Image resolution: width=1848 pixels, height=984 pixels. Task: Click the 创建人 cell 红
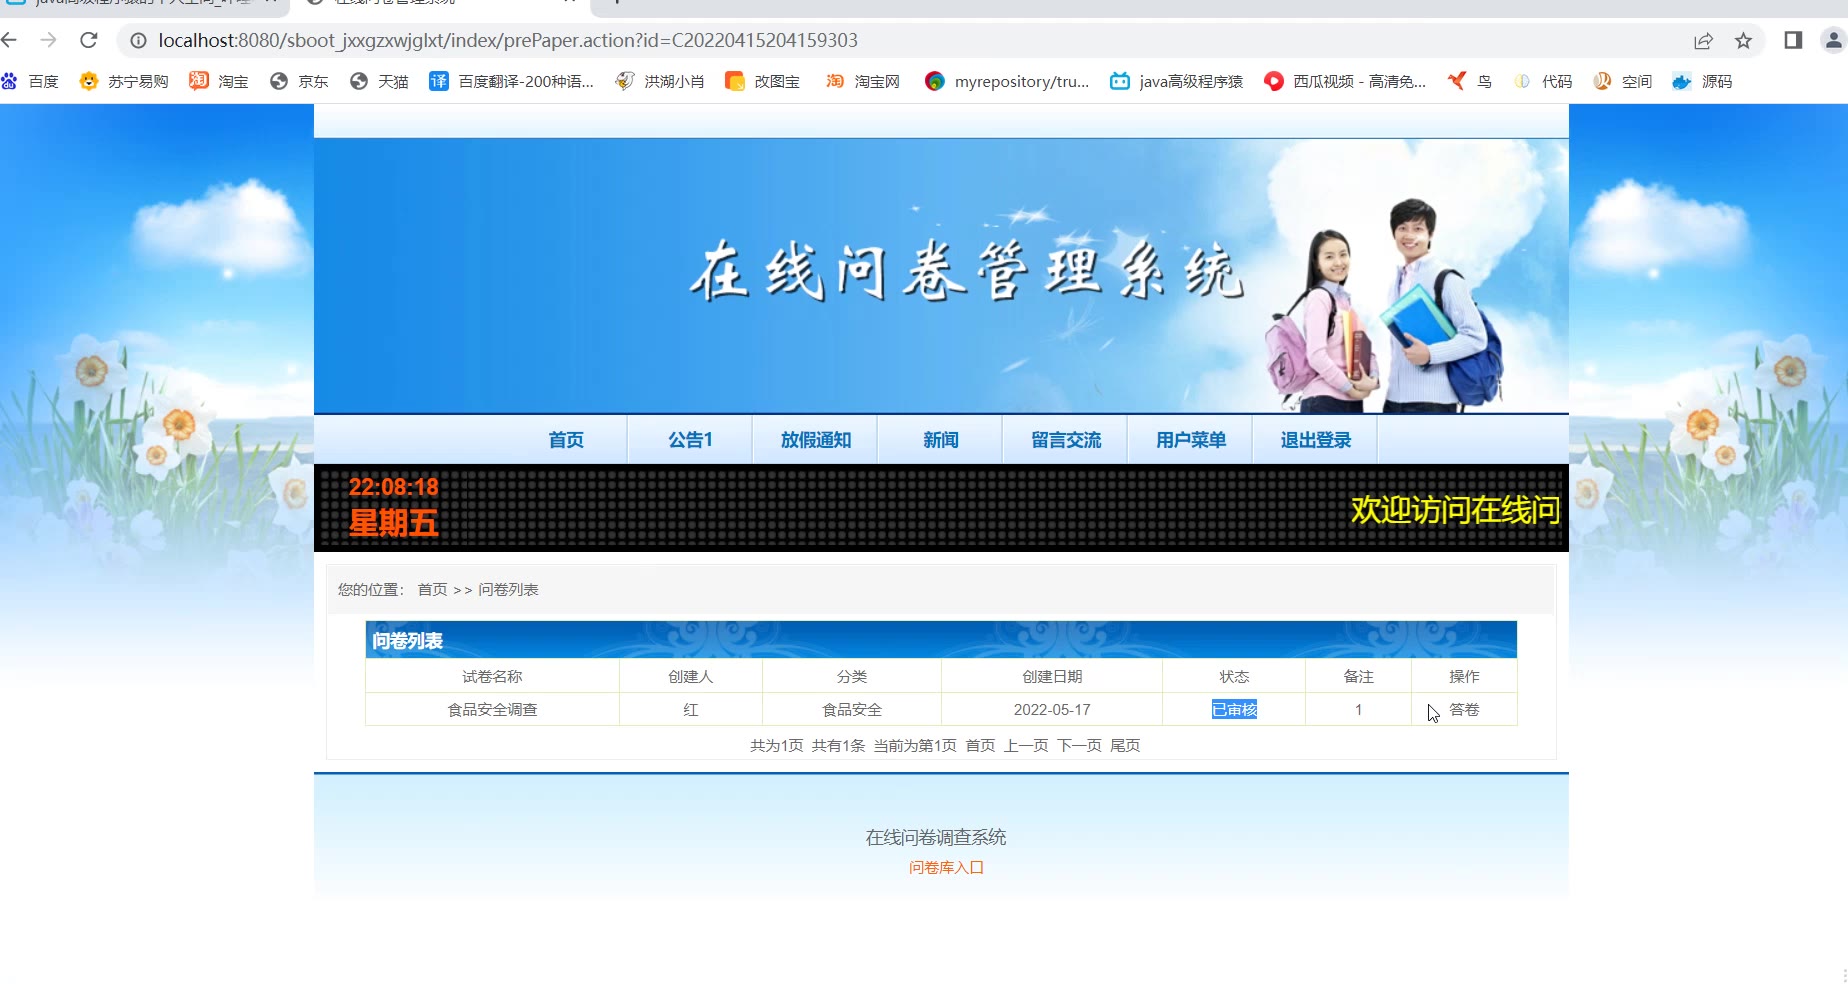[x=691, y=710]
